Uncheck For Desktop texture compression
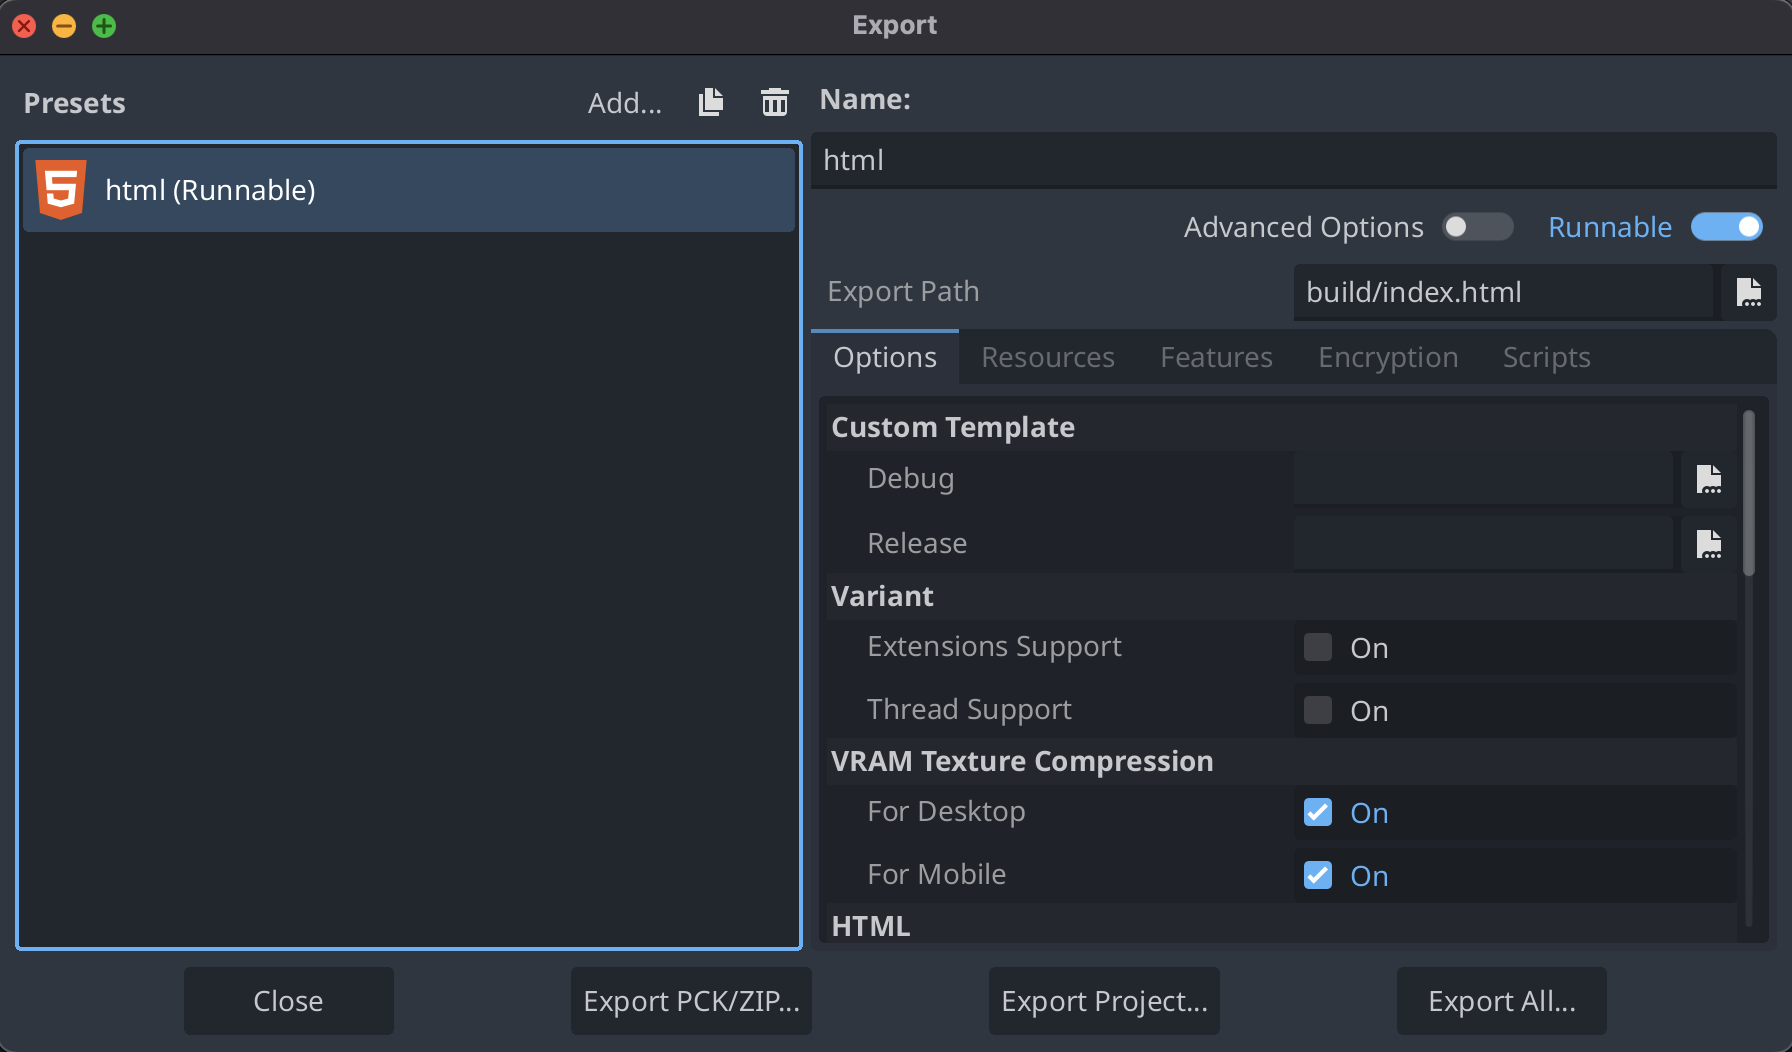Screen dimensions: 1792x1052 tap(1318, 813)
